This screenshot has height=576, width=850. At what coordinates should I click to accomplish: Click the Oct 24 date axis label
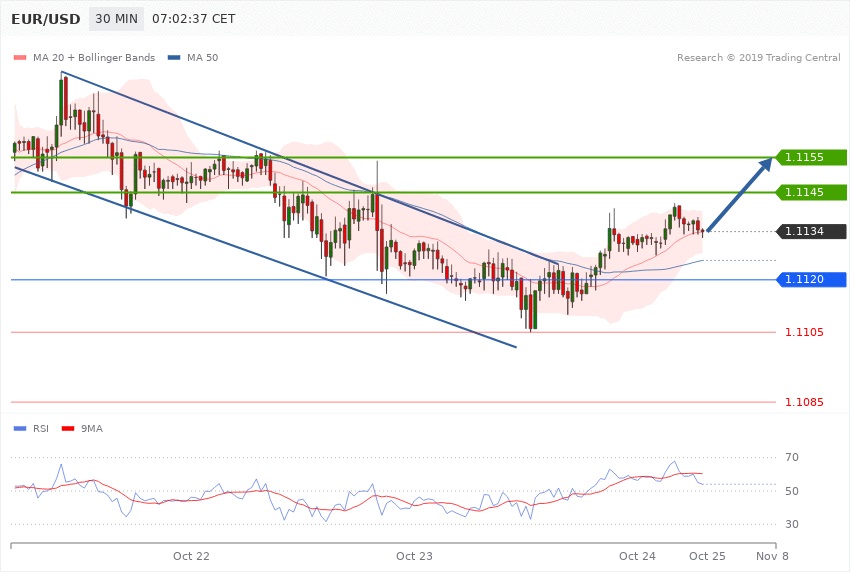[x=637, y=556]
